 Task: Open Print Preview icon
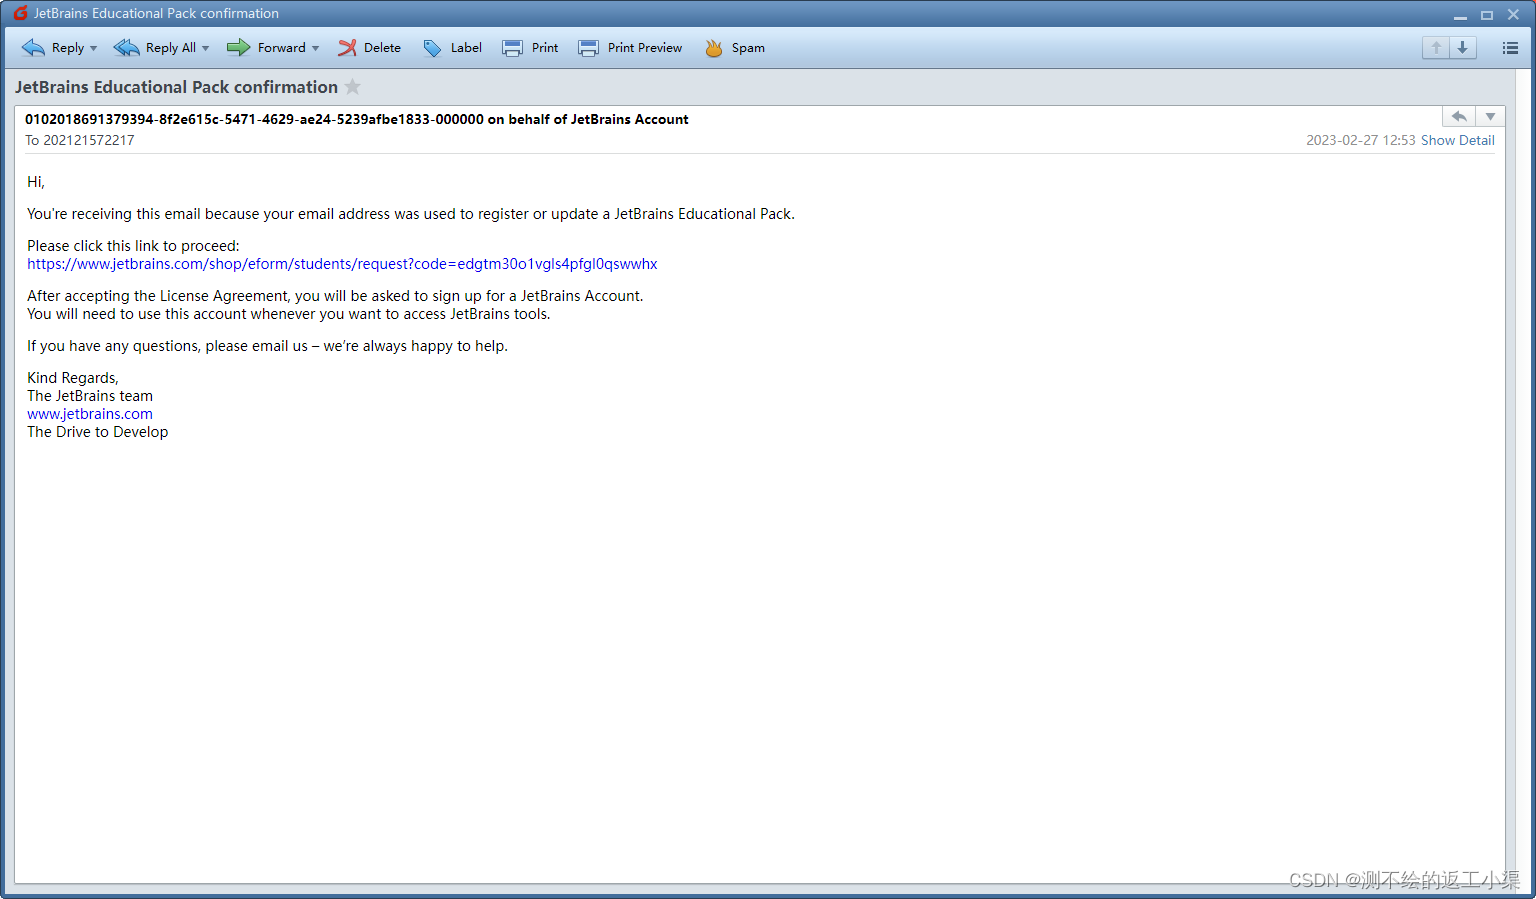pyautogui.click(x=588, y=48)
